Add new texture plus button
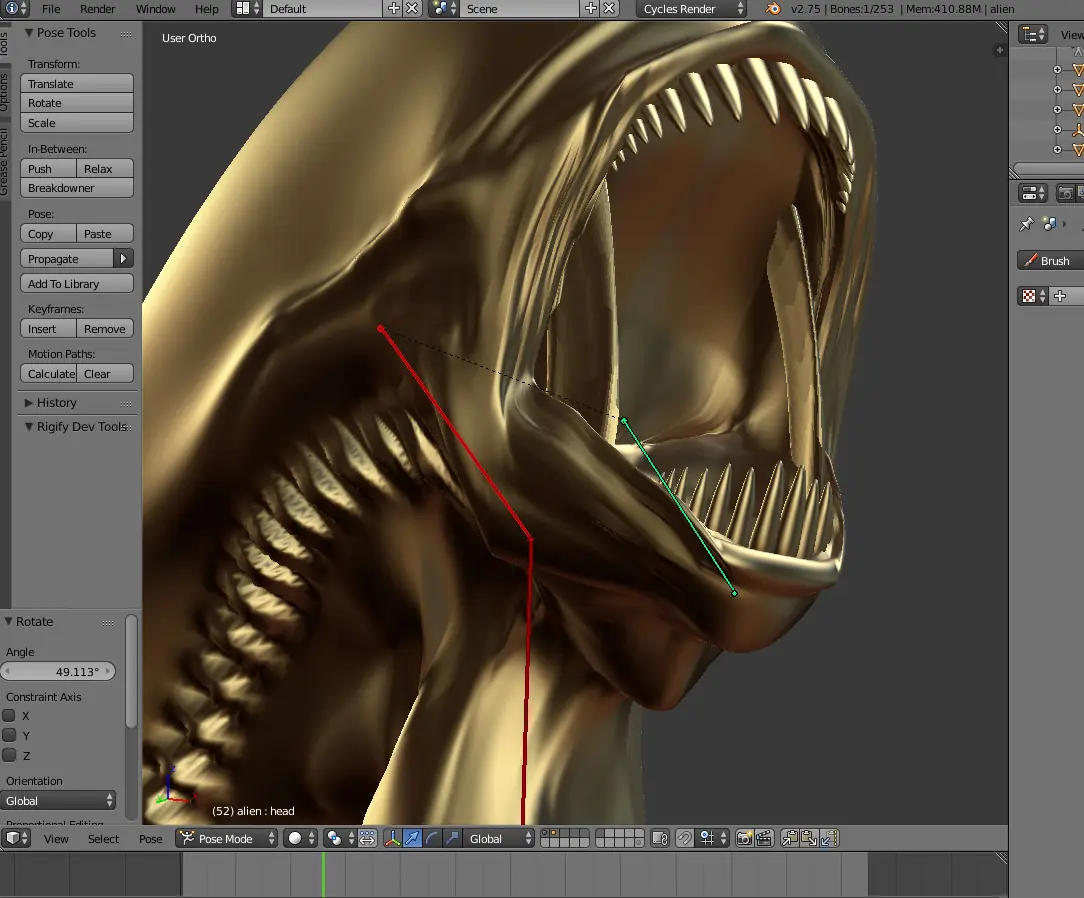Image resolution: width=1084 pixels, height=898 pixels. (x=1060, y=297)
